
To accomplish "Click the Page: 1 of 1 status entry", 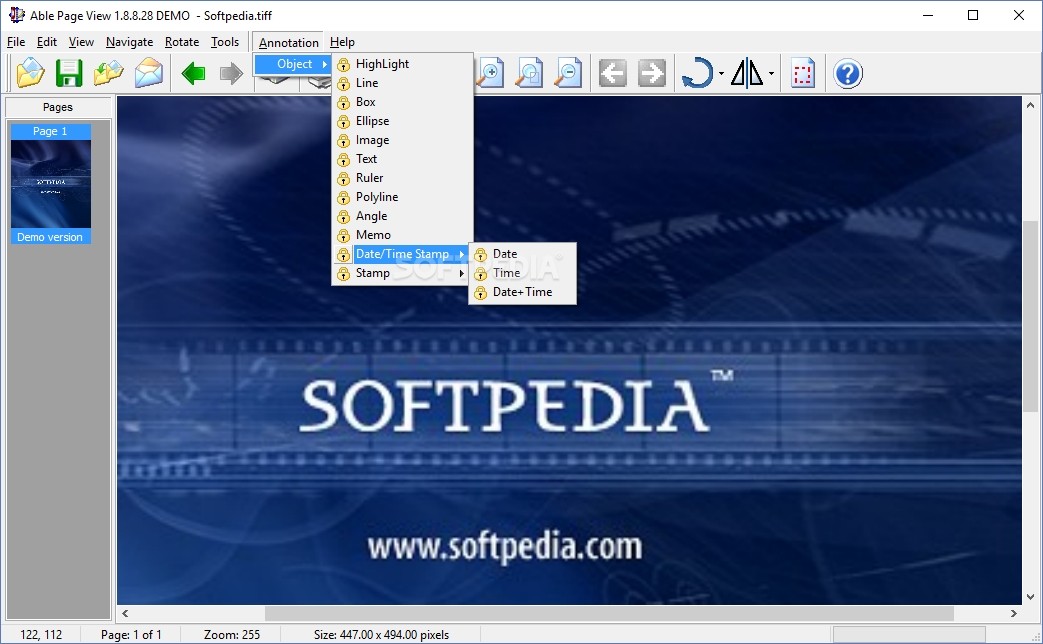I will (131, 635).
